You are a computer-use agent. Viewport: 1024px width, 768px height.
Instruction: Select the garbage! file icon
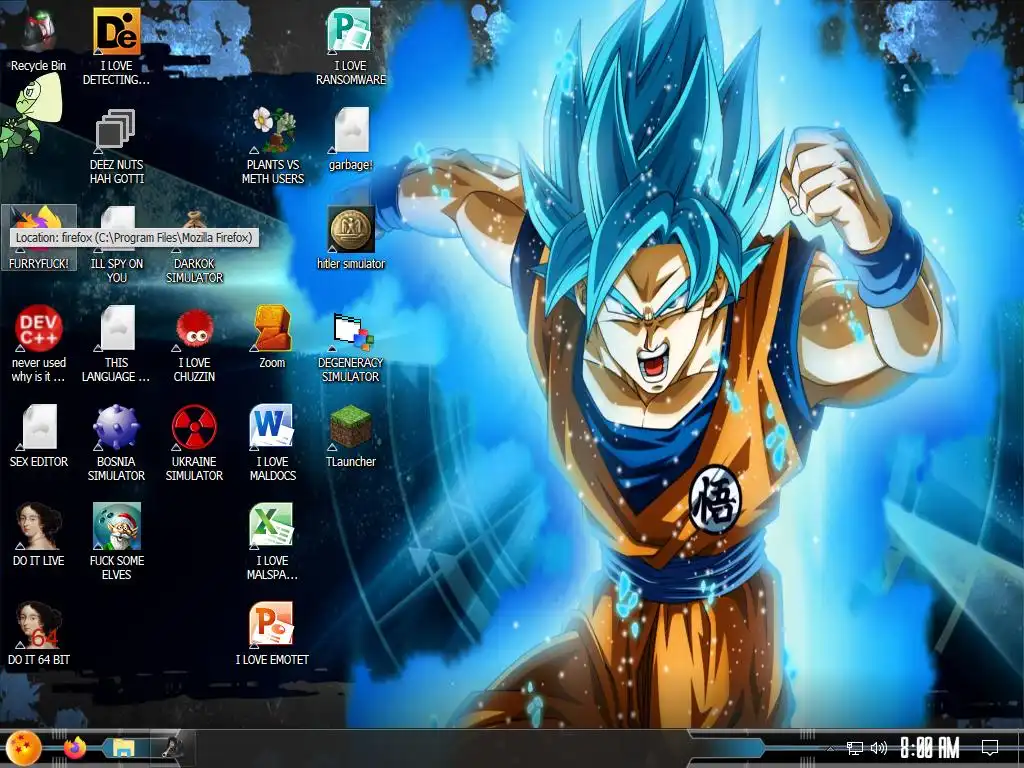pyautogui.click(x=351, y=130)
